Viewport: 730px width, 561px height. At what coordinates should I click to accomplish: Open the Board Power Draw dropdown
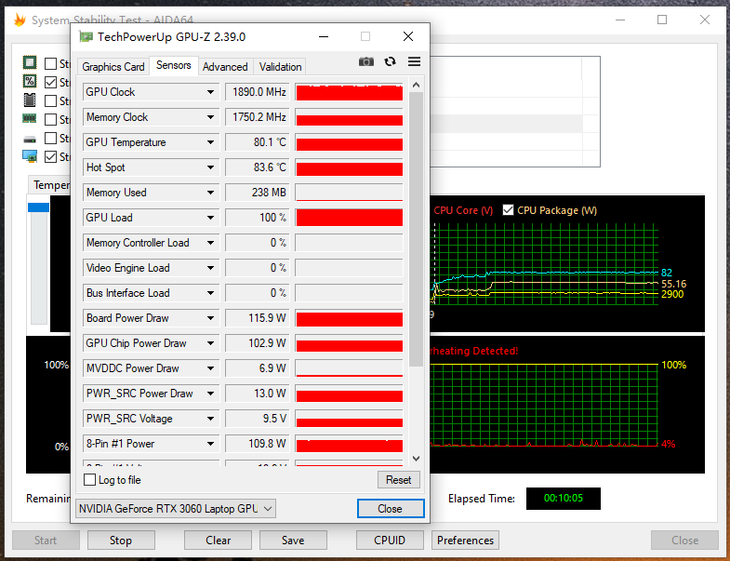point(210,318)
